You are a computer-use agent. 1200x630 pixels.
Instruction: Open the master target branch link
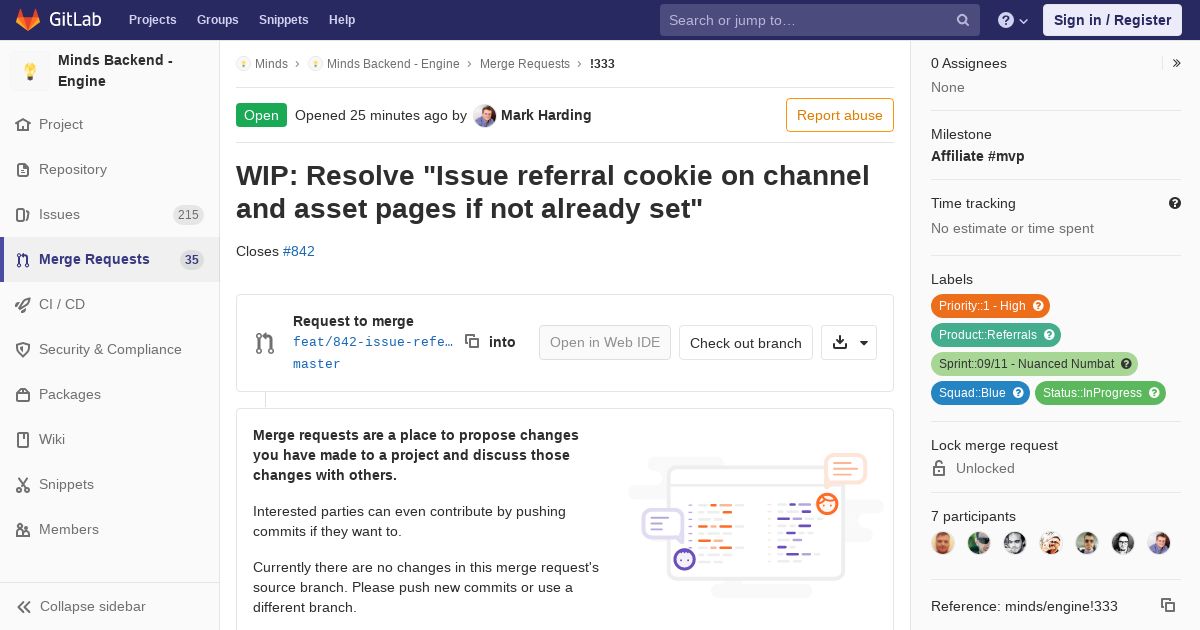coord(317,364)
